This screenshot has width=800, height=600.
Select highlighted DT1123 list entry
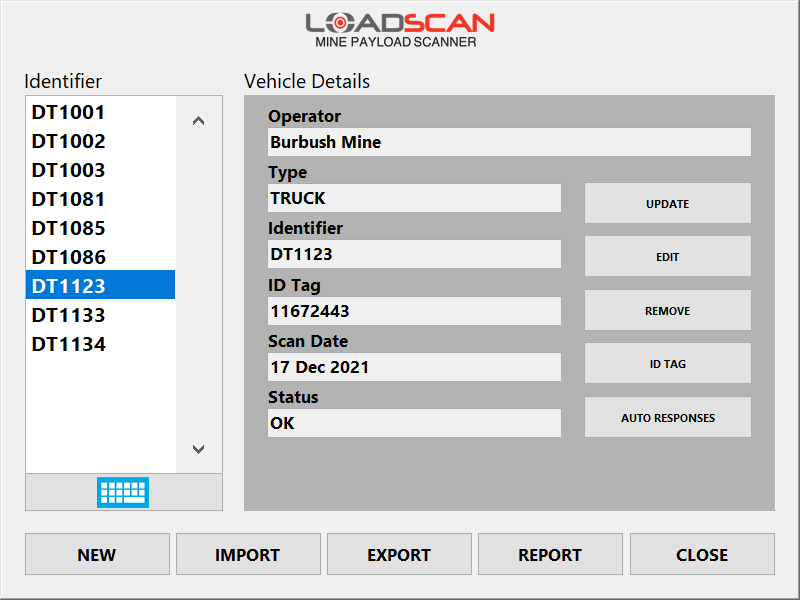(101, 285)
